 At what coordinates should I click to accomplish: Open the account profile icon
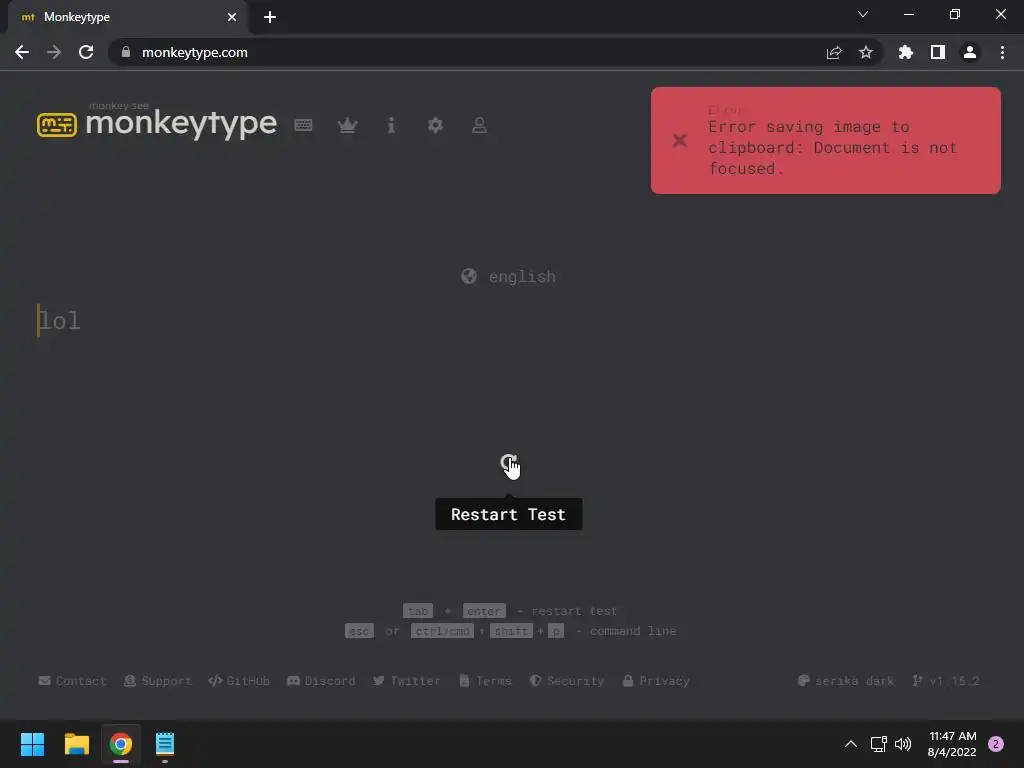click(x=479, y=125)
